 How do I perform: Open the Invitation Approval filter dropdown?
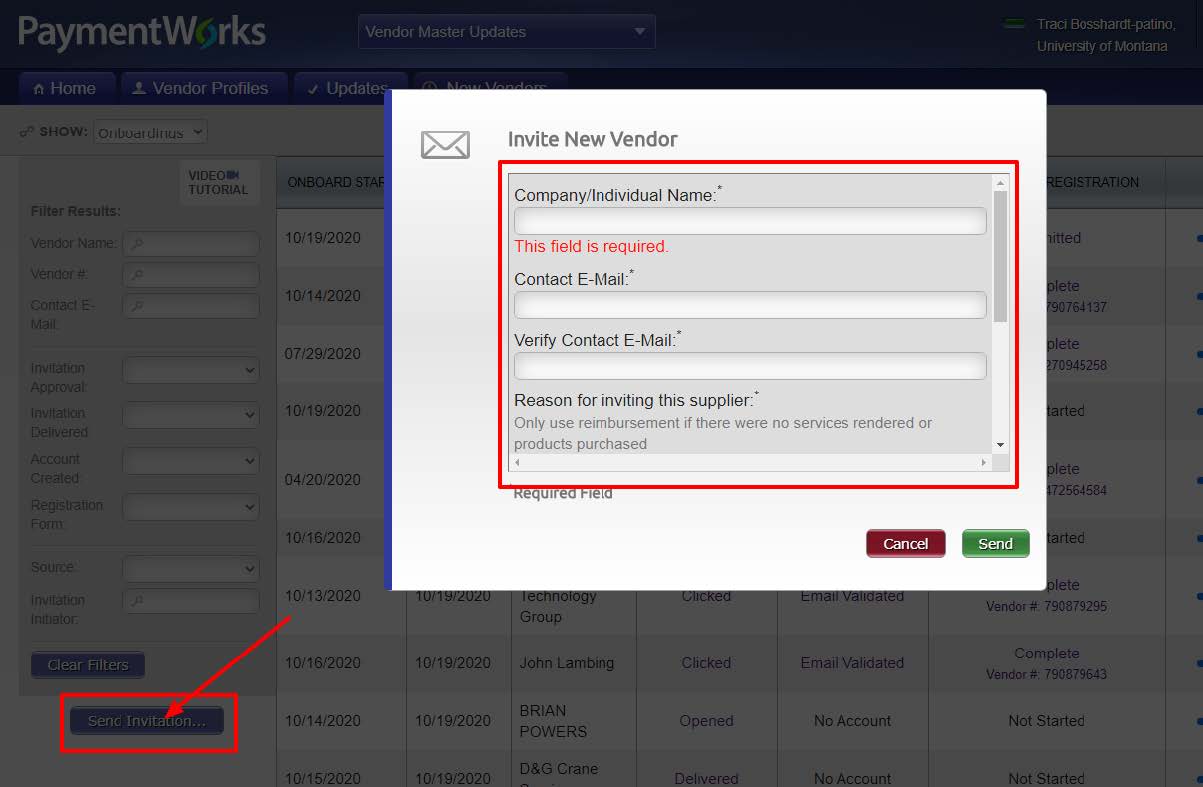[x=190, y=370]
